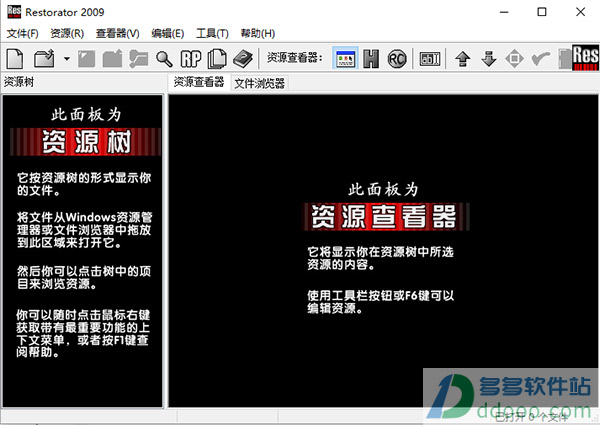Click the greyed folder tree icon
Screen dimensions: 600x425
pos(139,59)
